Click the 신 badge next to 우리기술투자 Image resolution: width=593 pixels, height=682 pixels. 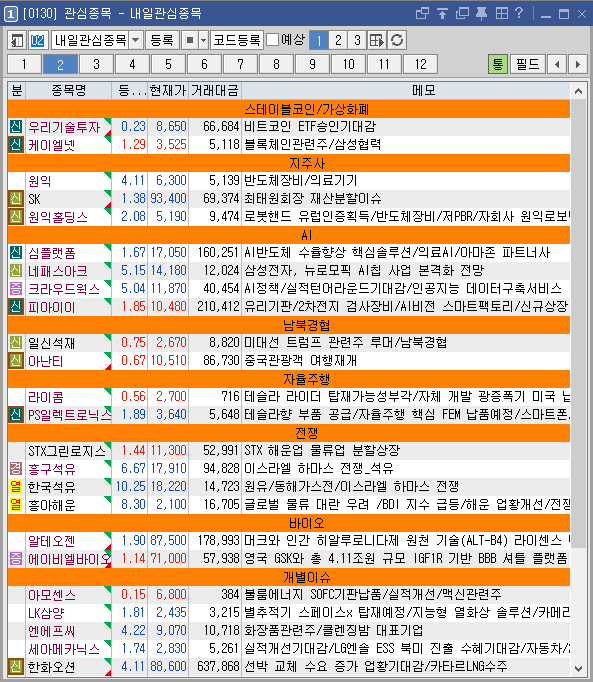tap(16, 127)
